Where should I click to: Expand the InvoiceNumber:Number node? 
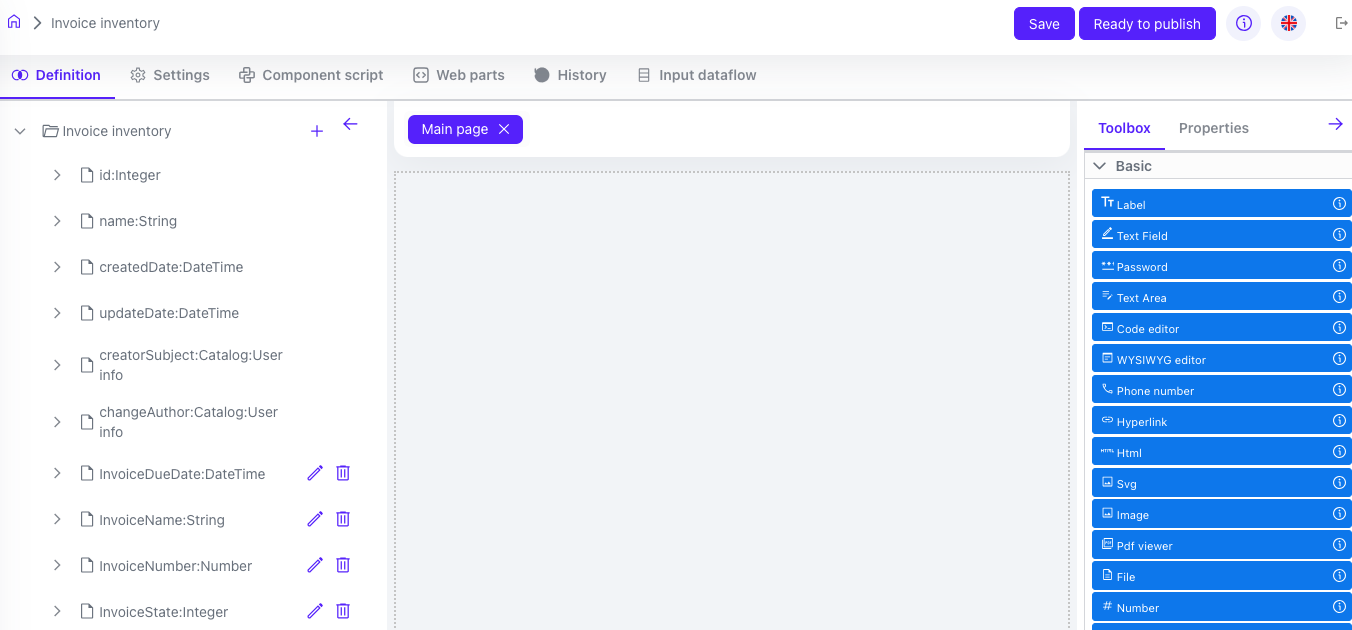[58, 565]
